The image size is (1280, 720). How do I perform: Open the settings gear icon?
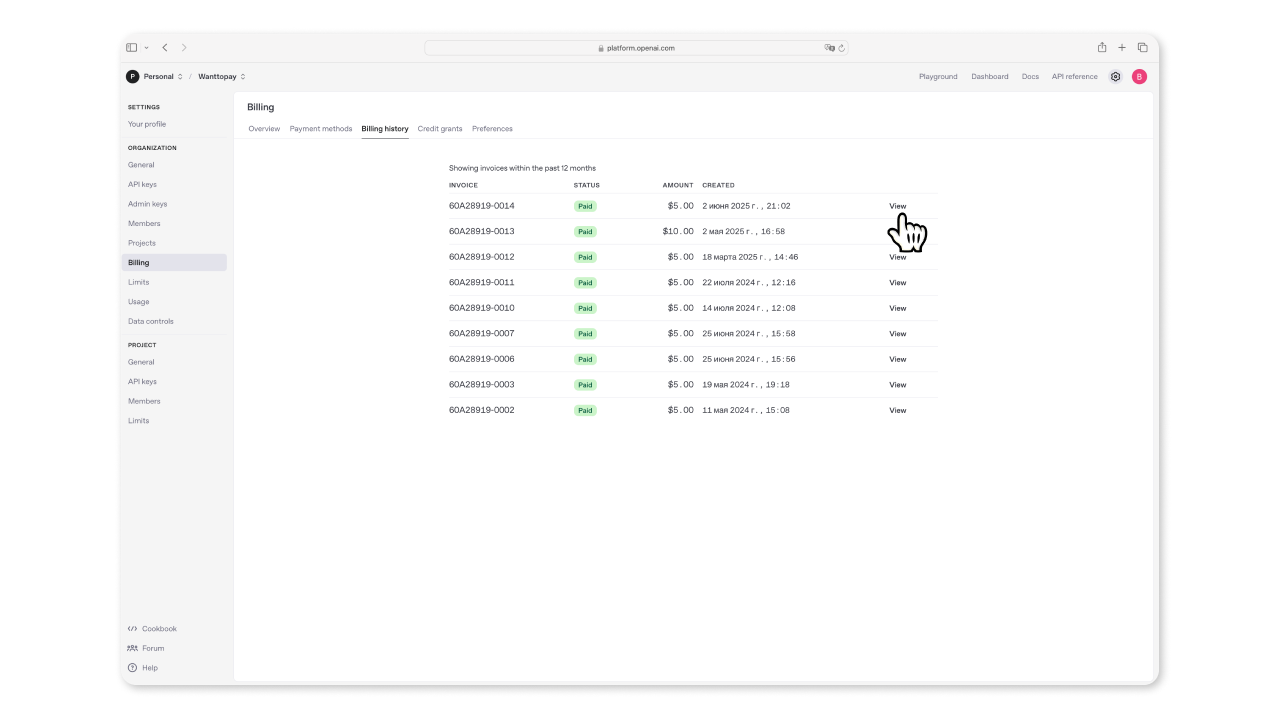pyautogui.click(x=1116, y=77)
